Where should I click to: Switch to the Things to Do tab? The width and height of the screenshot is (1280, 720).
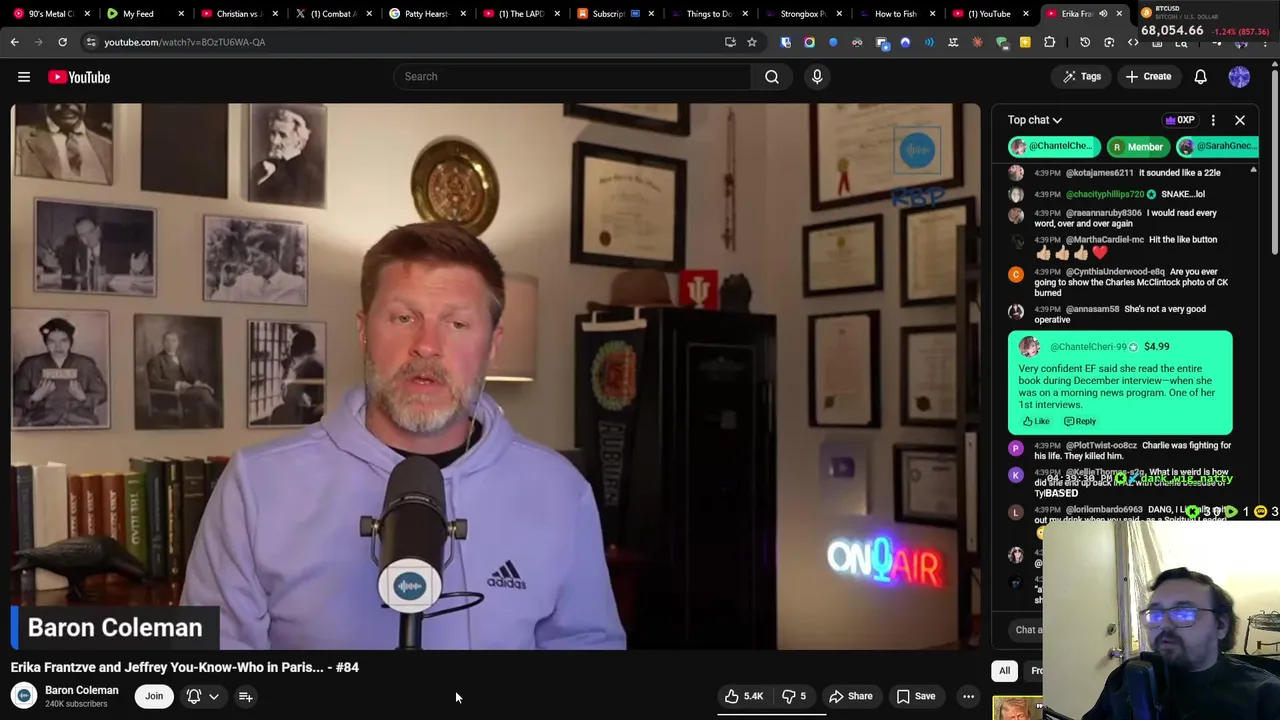tap(708, 14)
